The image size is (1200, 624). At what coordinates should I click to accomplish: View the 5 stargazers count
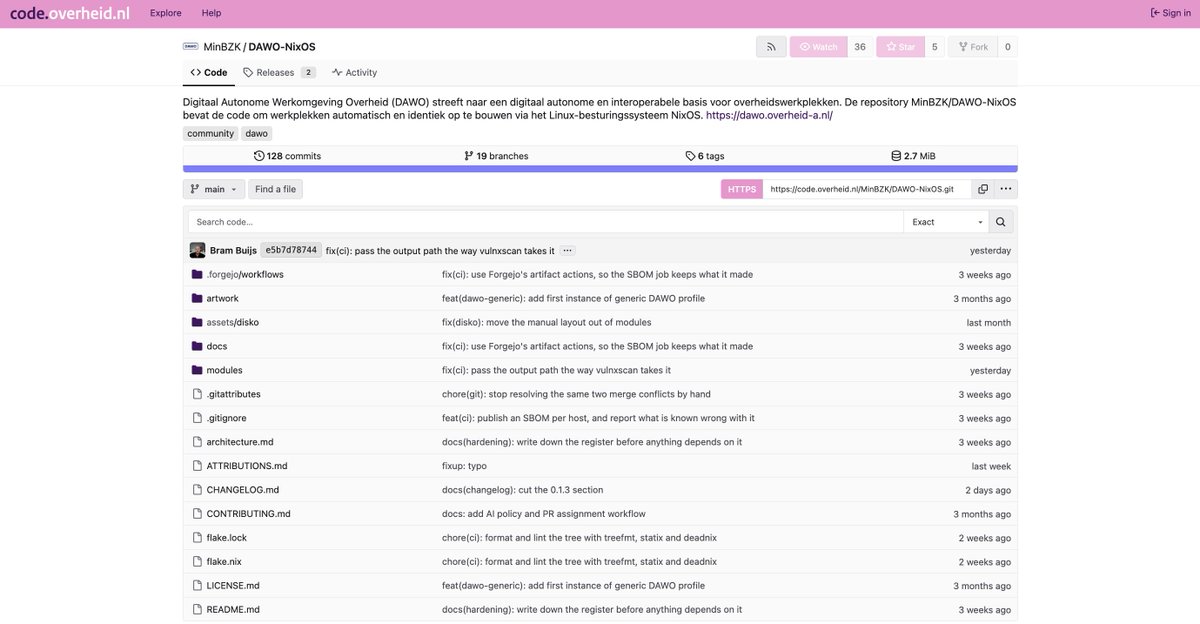point(935,47)
